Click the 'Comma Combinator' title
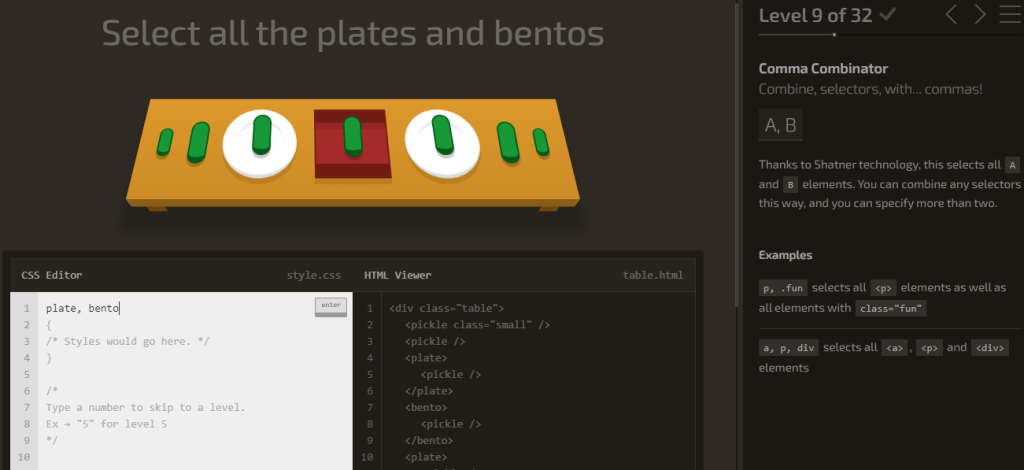 823,69
